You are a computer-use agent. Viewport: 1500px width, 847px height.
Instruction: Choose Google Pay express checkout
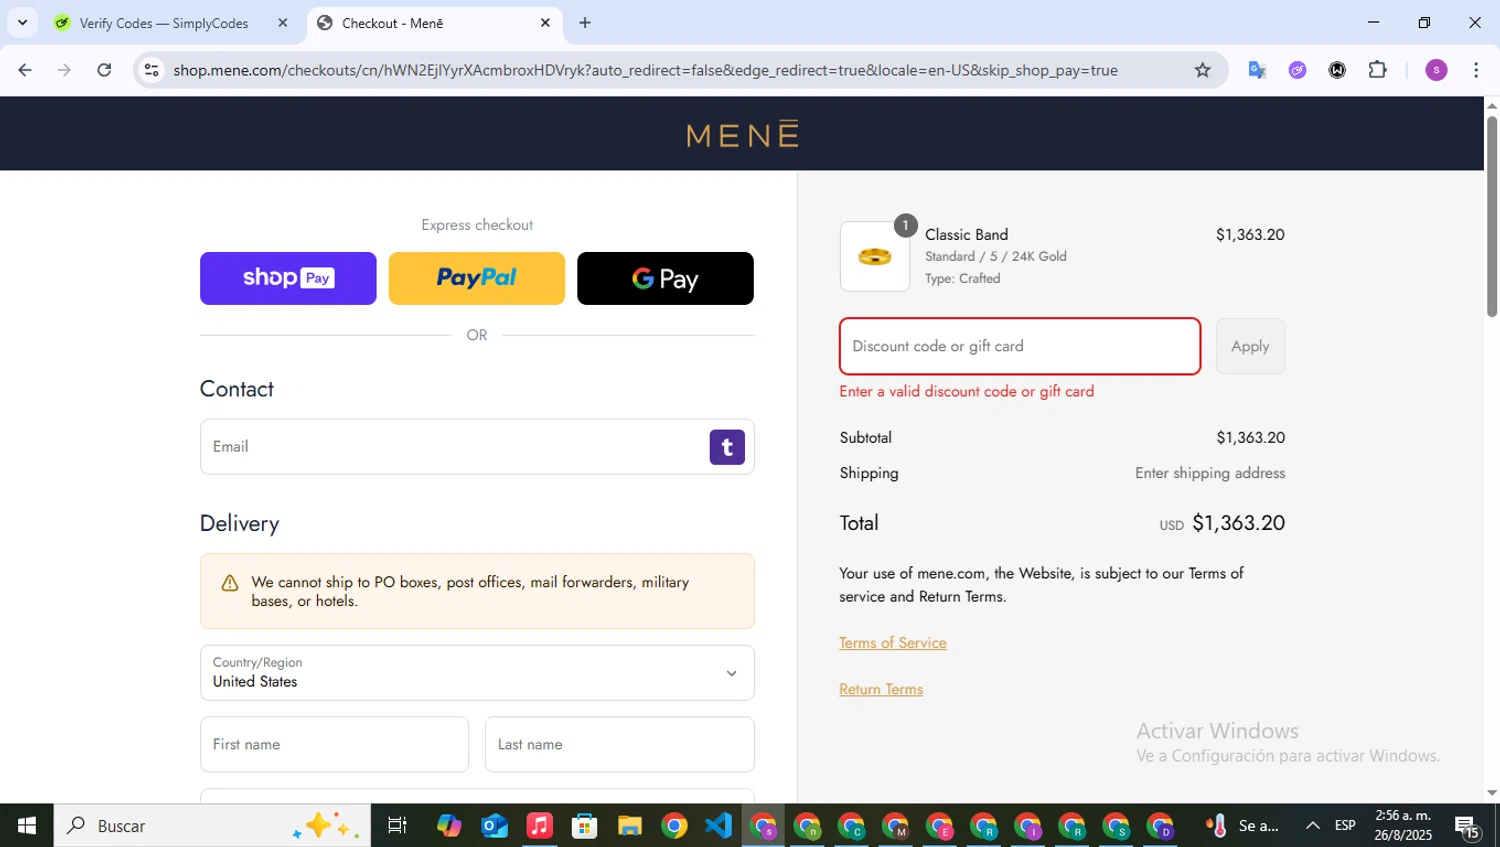click(x=665, y=278)
